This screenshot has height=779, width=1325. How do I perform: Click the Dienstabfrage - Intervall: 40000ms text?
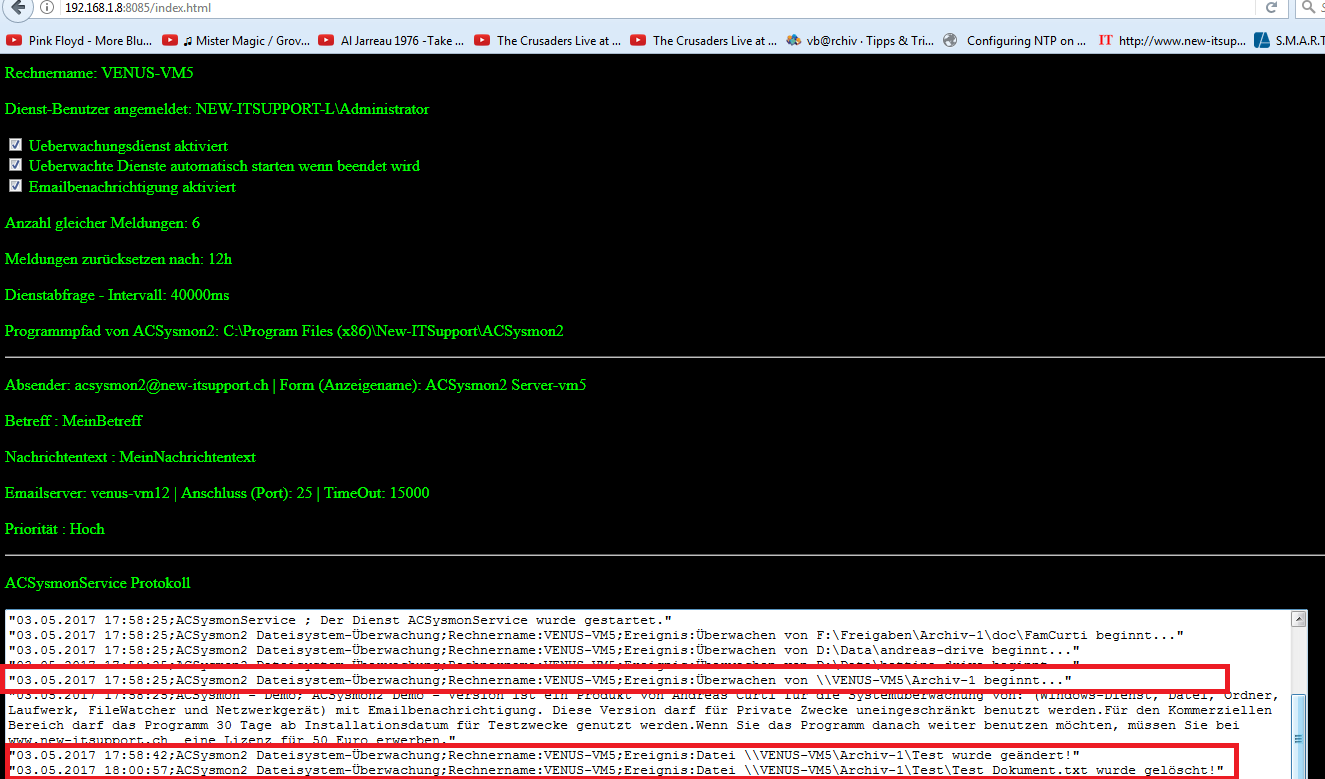[117, 295]
